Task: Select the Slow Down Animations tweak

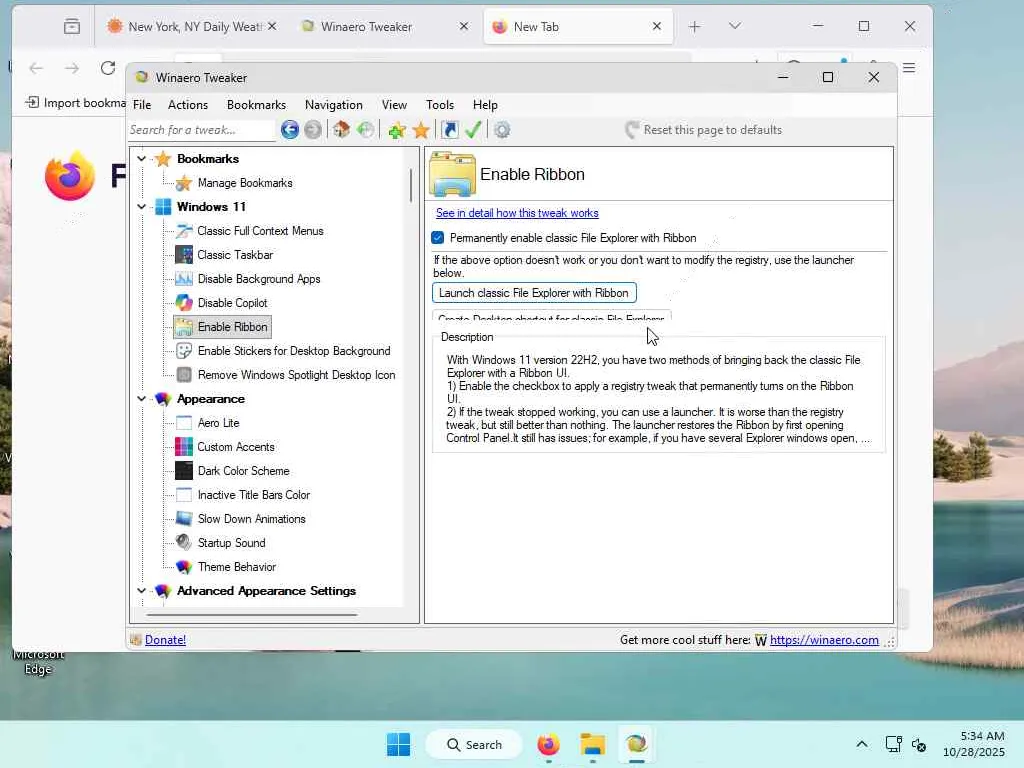Action: (x=251, y=519)
